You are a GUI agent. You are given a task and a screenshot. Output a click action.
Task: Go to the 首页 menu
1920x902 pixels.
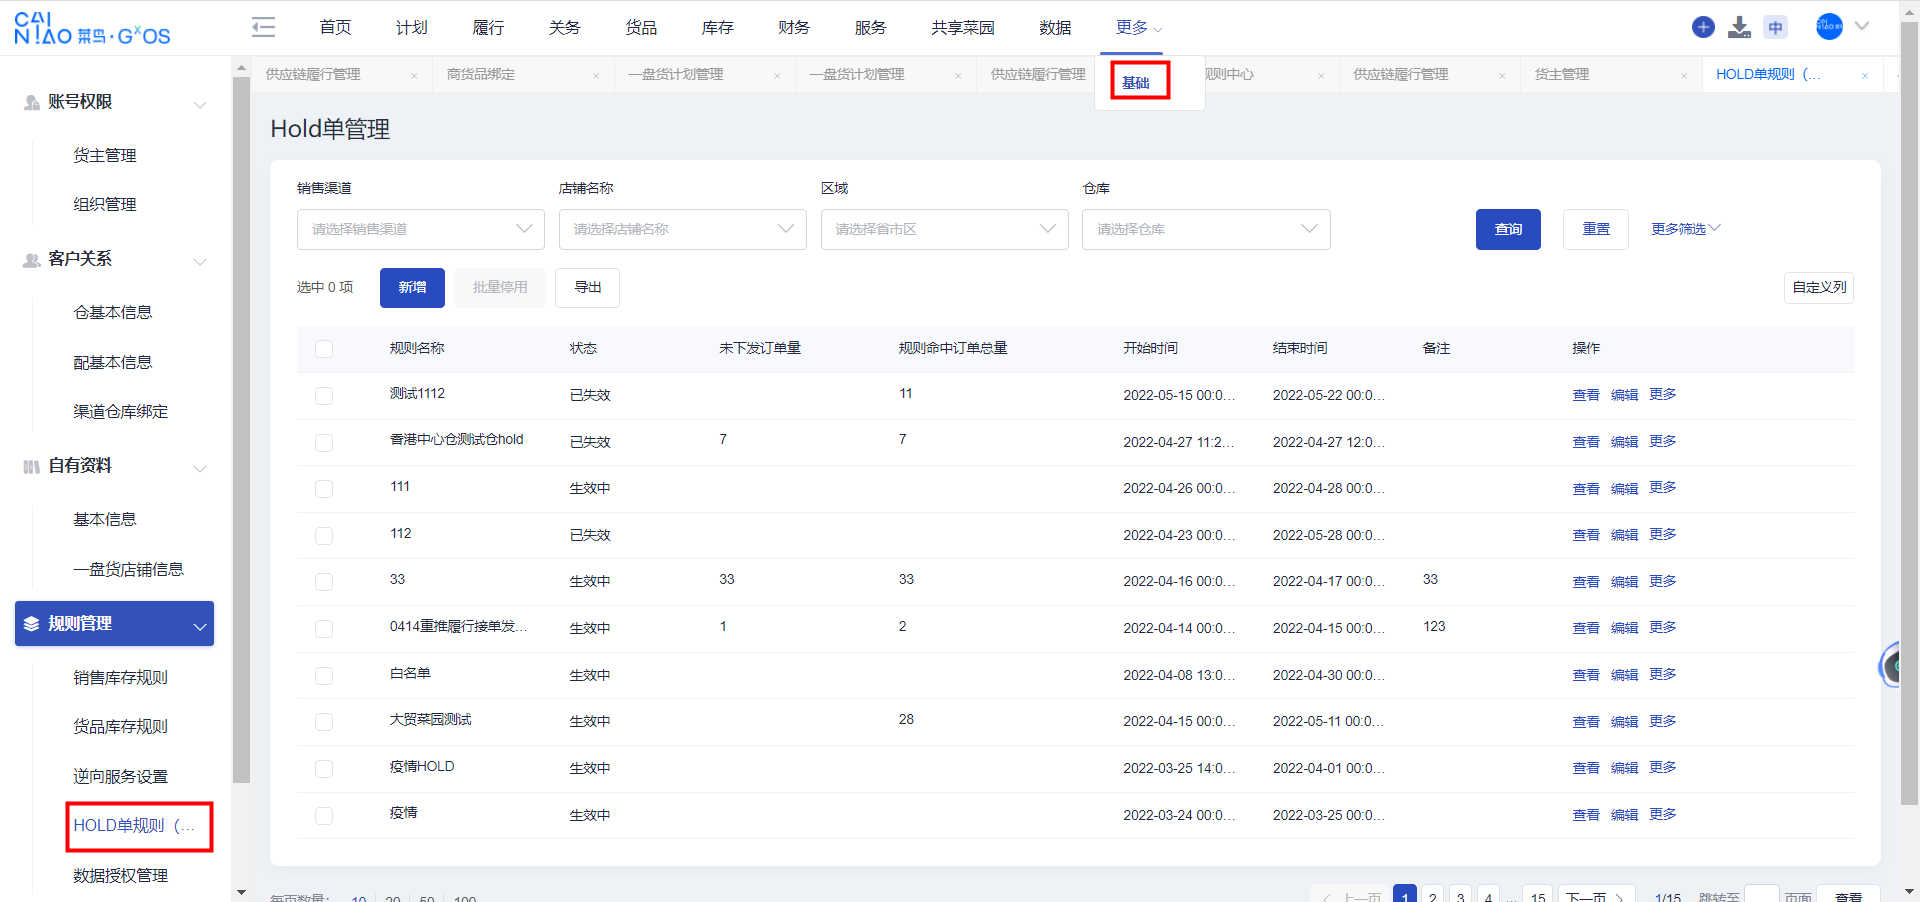tap(336, 27)
